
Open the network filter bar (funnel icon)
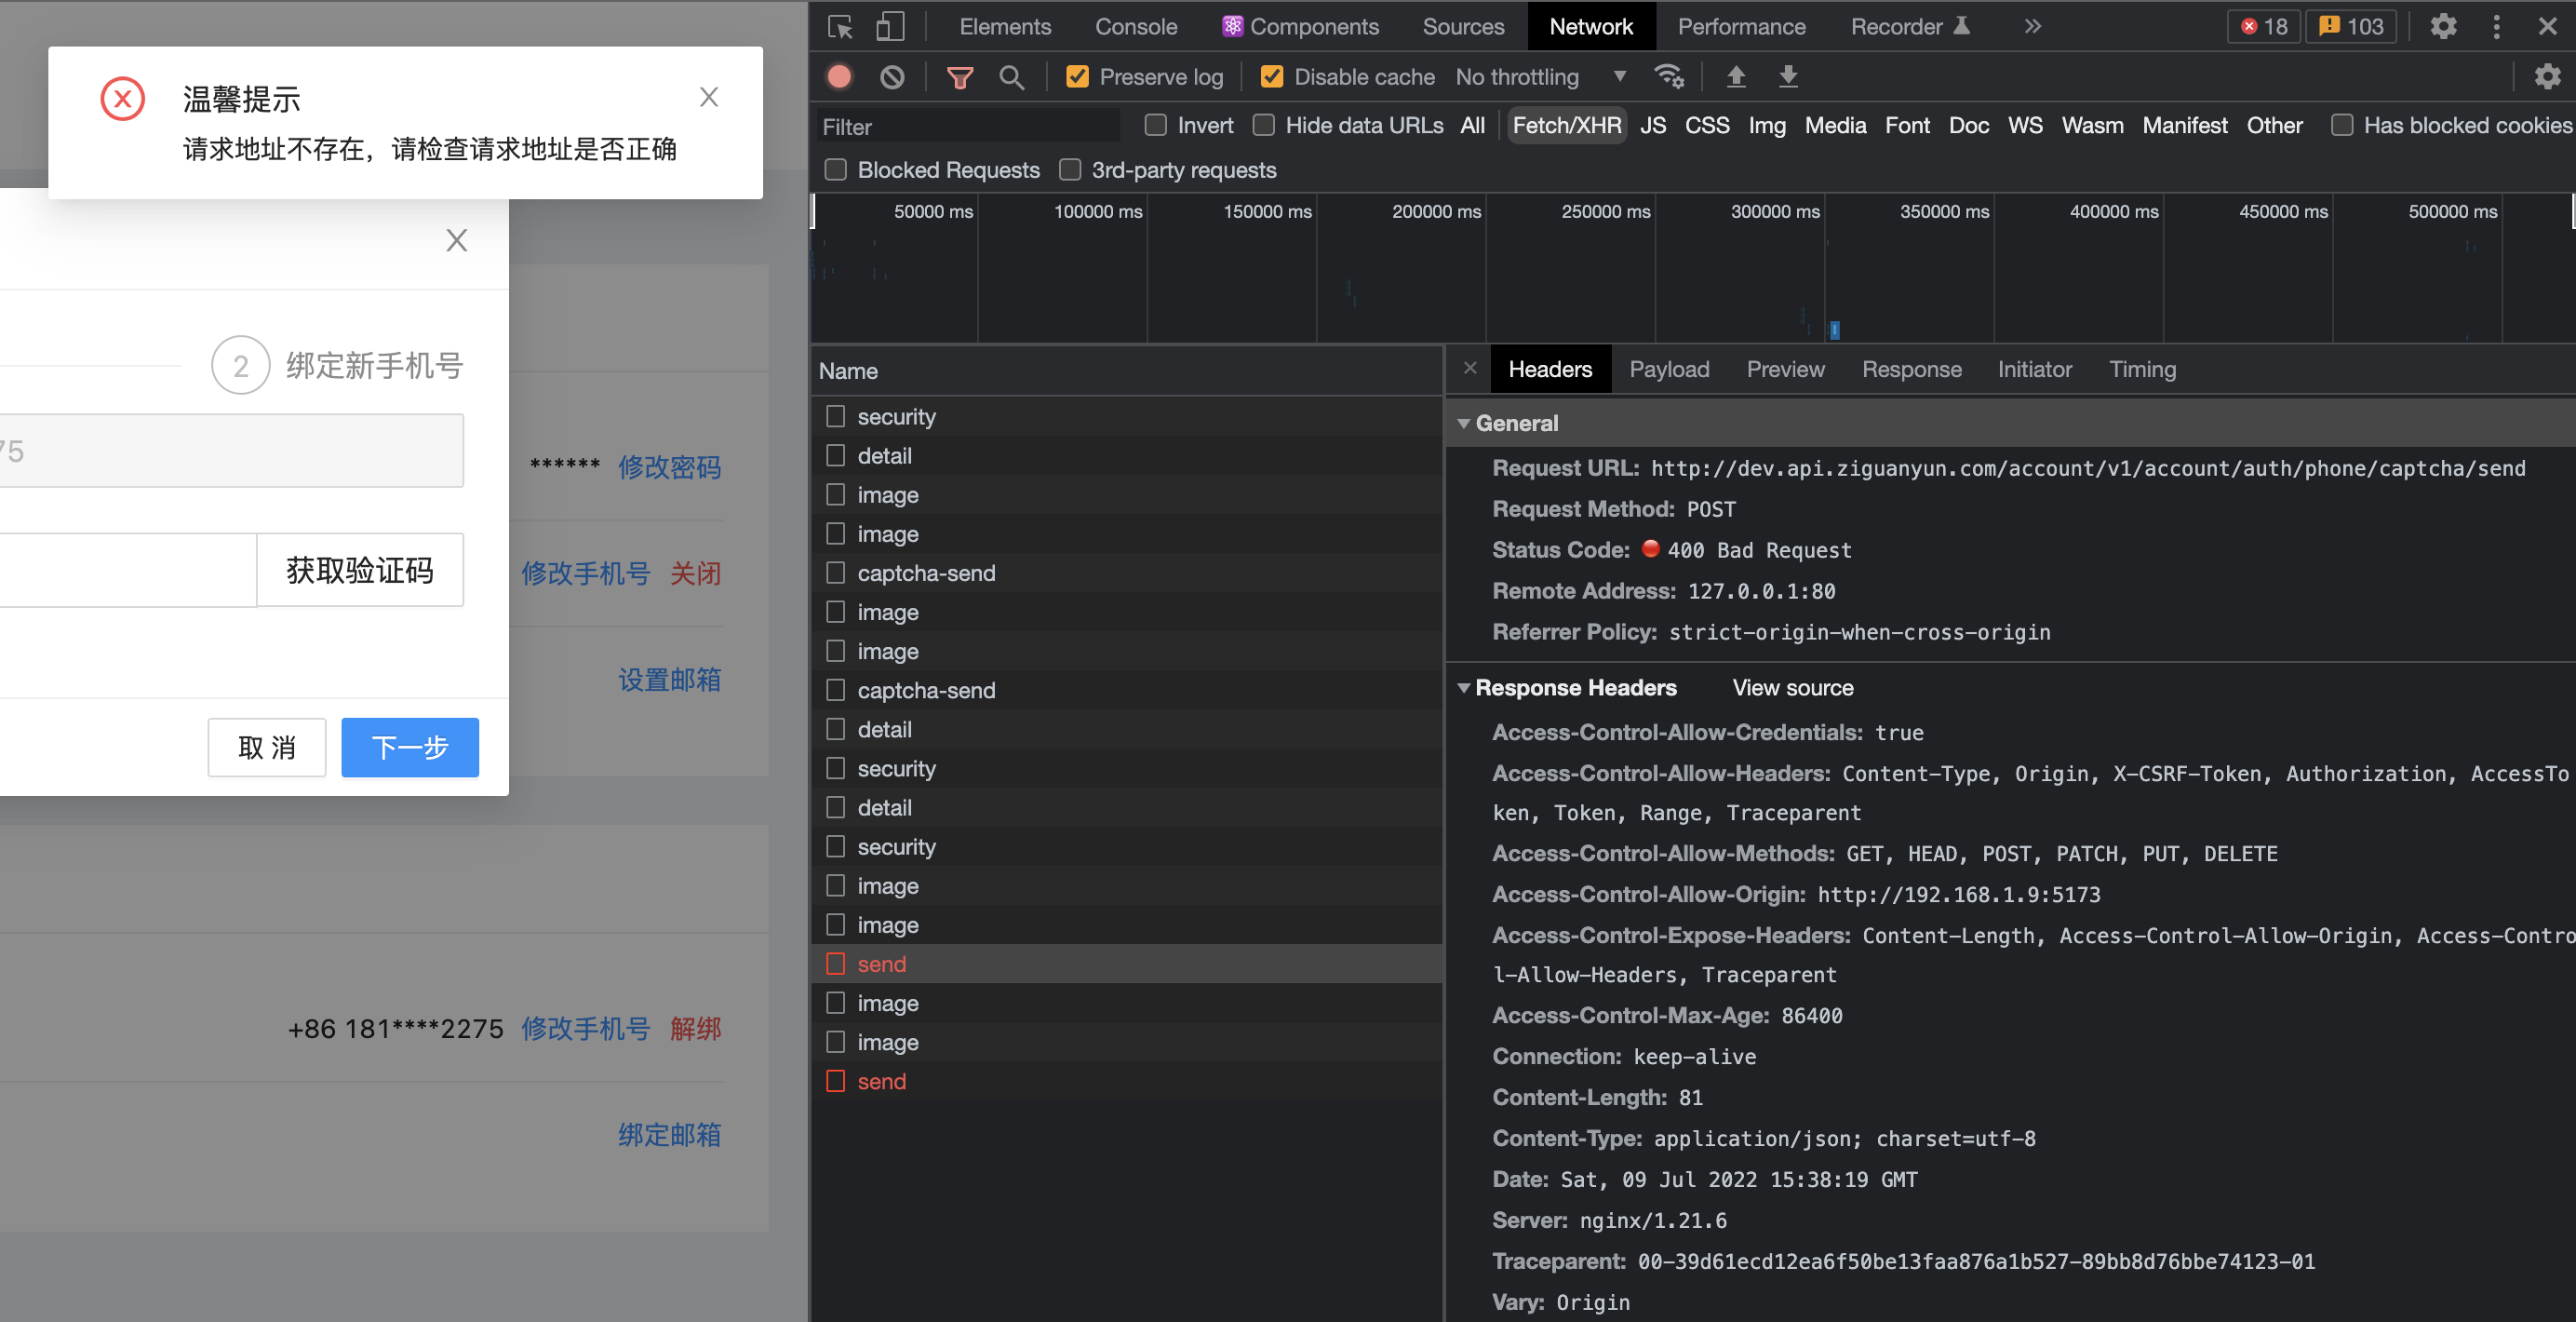(960, 76)
